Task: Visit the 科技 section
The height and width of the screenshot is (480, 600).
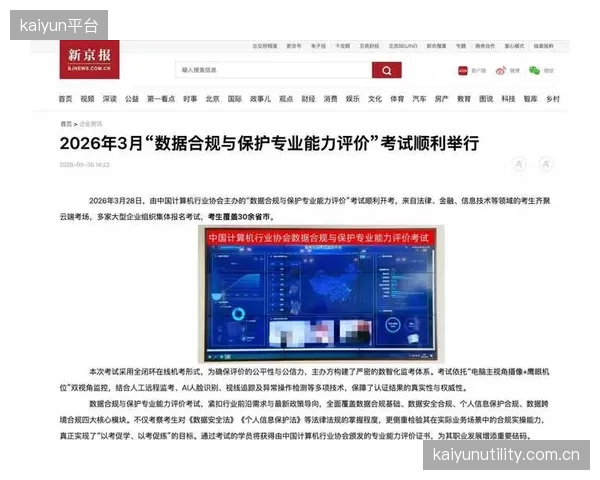Action: pyautogui.click(x=508, y=99)
